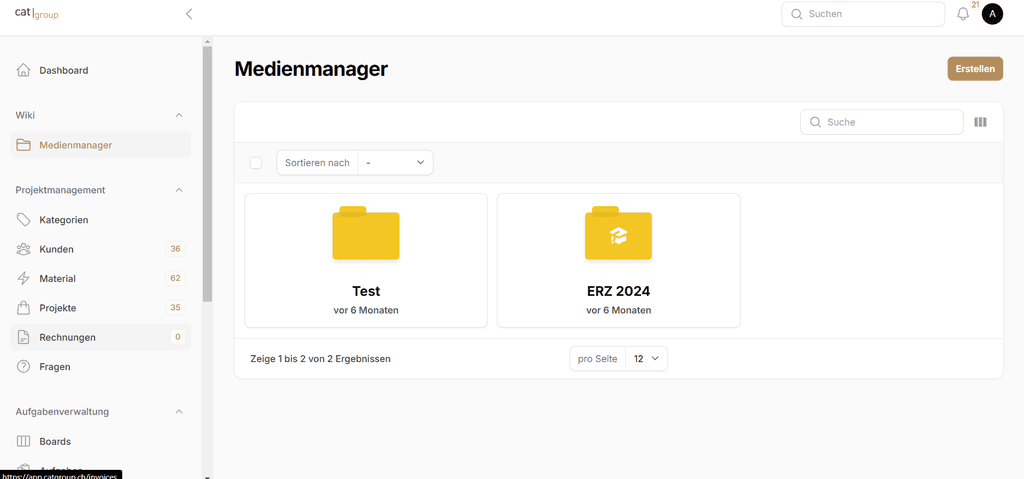Click magnifier icon in Suche field
Viewport: 1024px width, 479px height.
(815, 122)
